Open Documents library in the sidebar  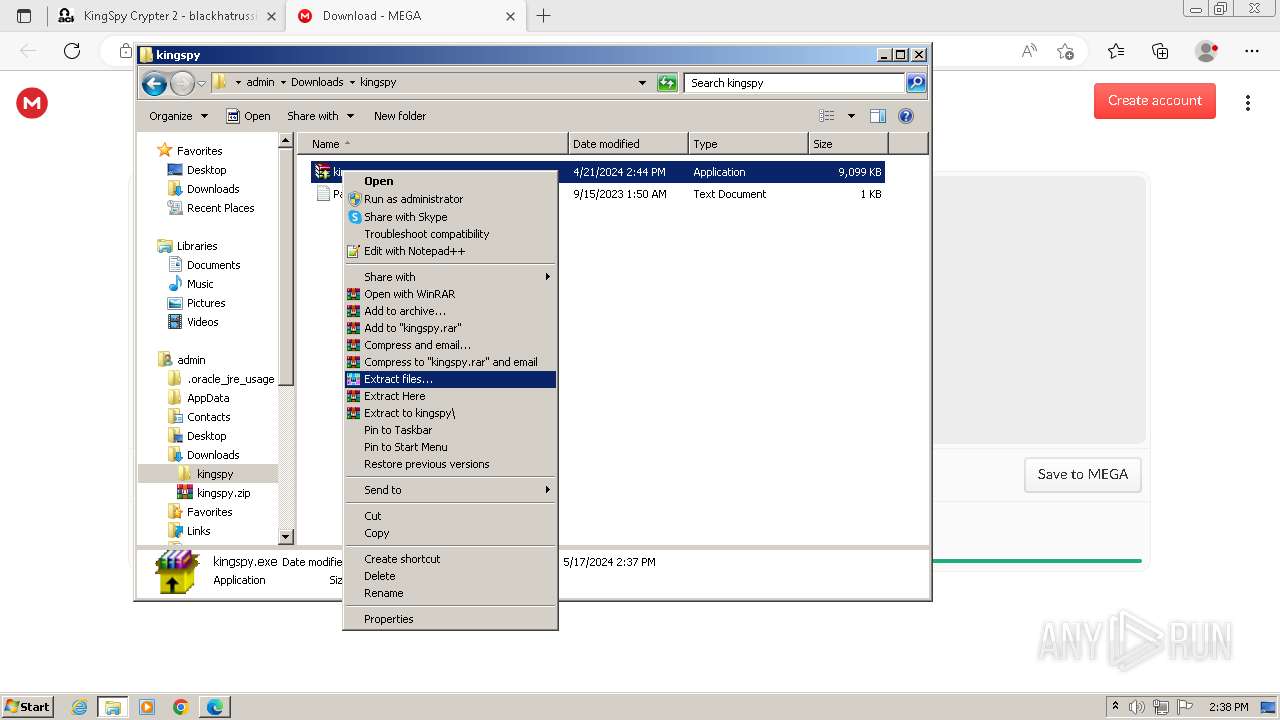pyautogui.click(x=204, y=265)
